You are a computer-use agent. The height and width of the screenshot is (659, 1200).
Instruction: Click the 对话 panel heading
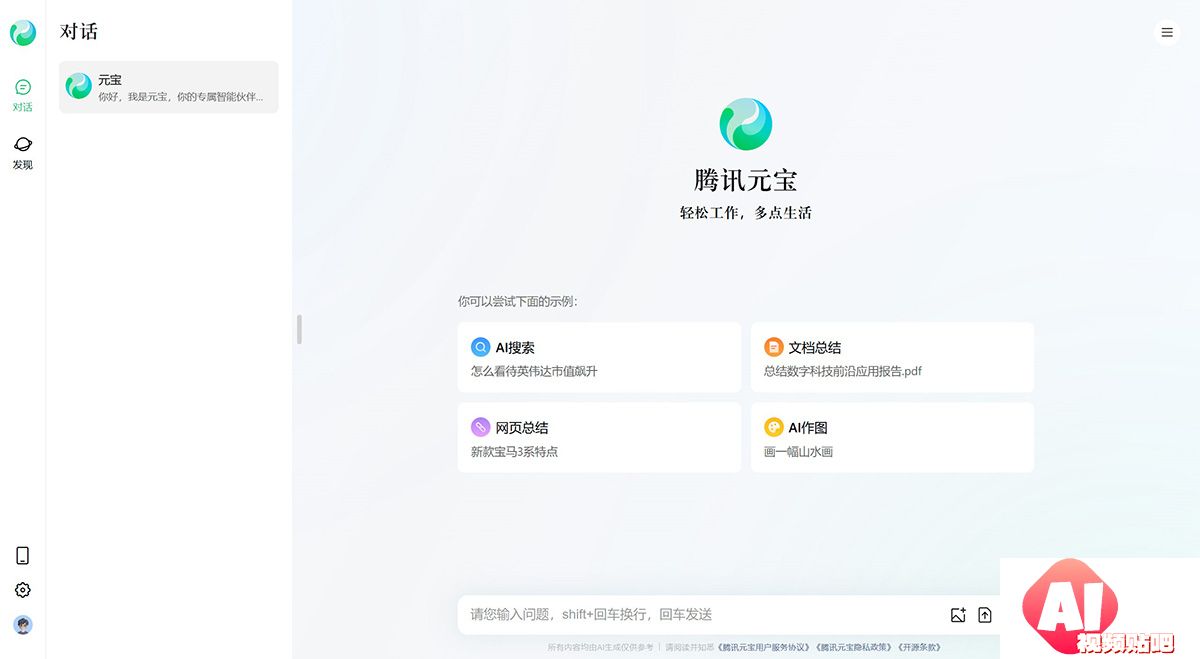[79, 32]
